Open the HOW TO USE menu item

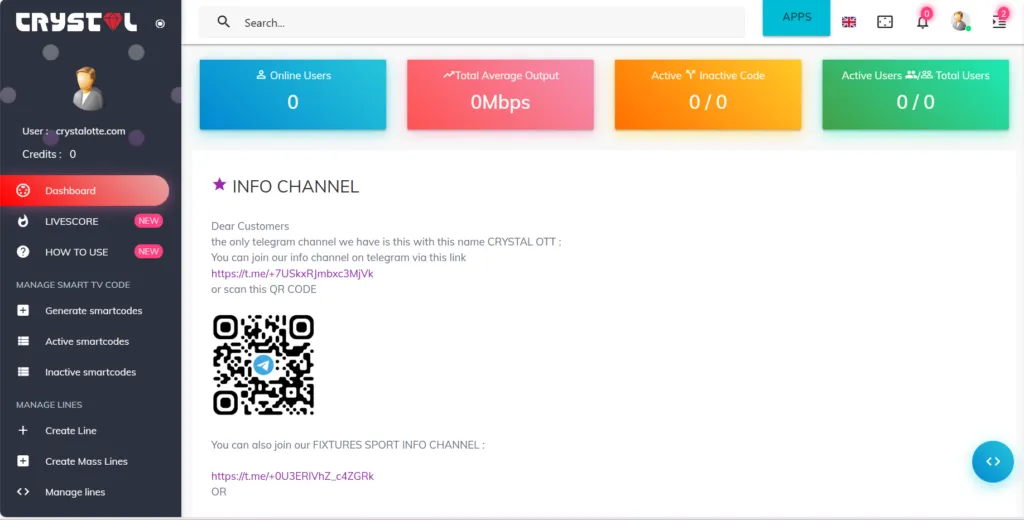[84, 252]
